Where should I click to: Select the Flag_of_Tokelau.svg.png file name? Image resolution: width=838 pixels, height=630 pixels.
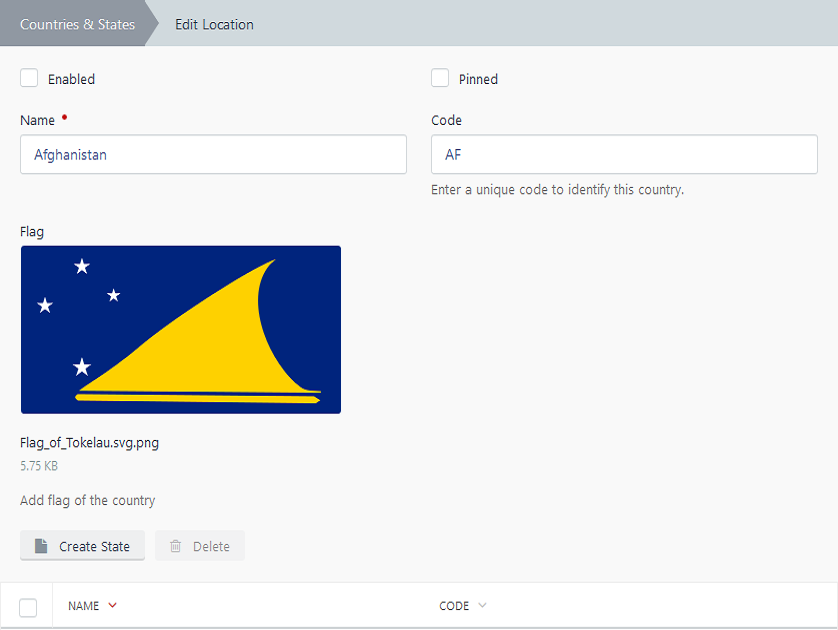pos(89,443)
